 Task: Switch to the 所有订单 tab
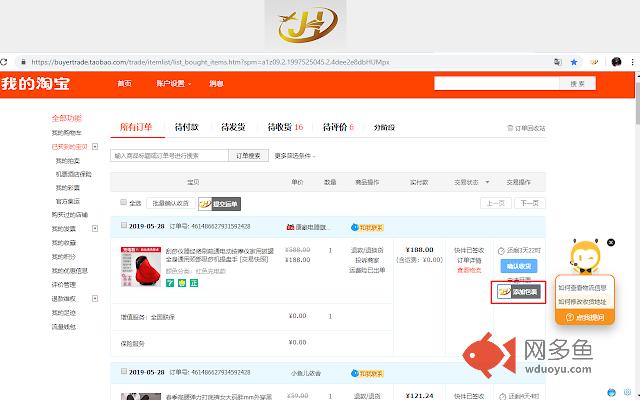click(136, 127)
